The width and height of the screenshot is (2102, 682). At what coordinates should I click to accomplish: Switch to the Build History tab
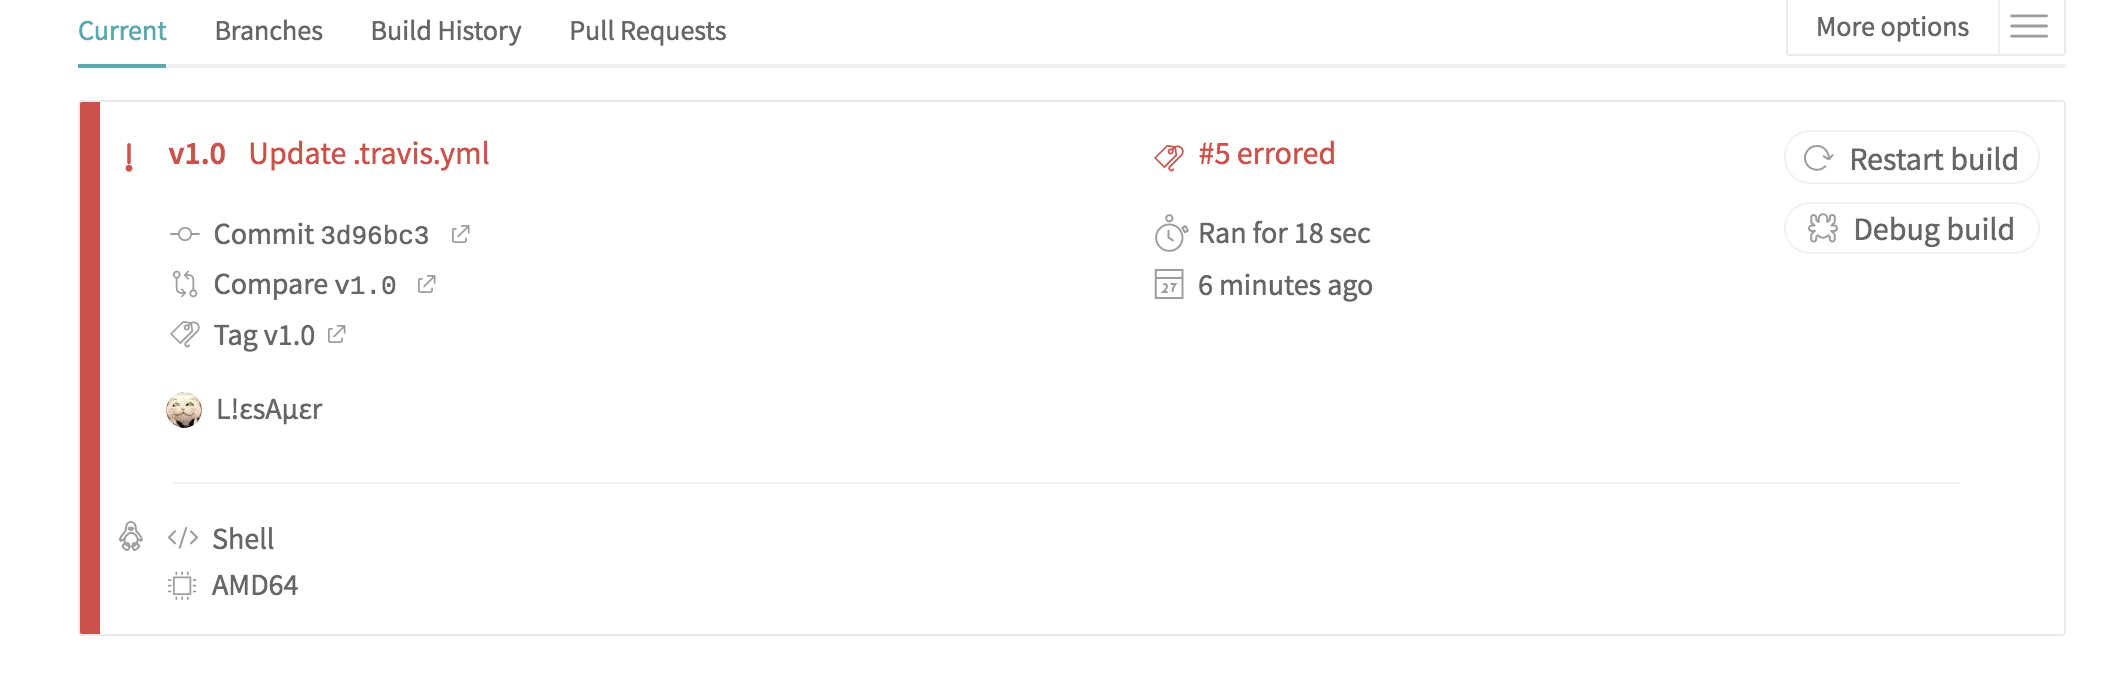[446, 31]
